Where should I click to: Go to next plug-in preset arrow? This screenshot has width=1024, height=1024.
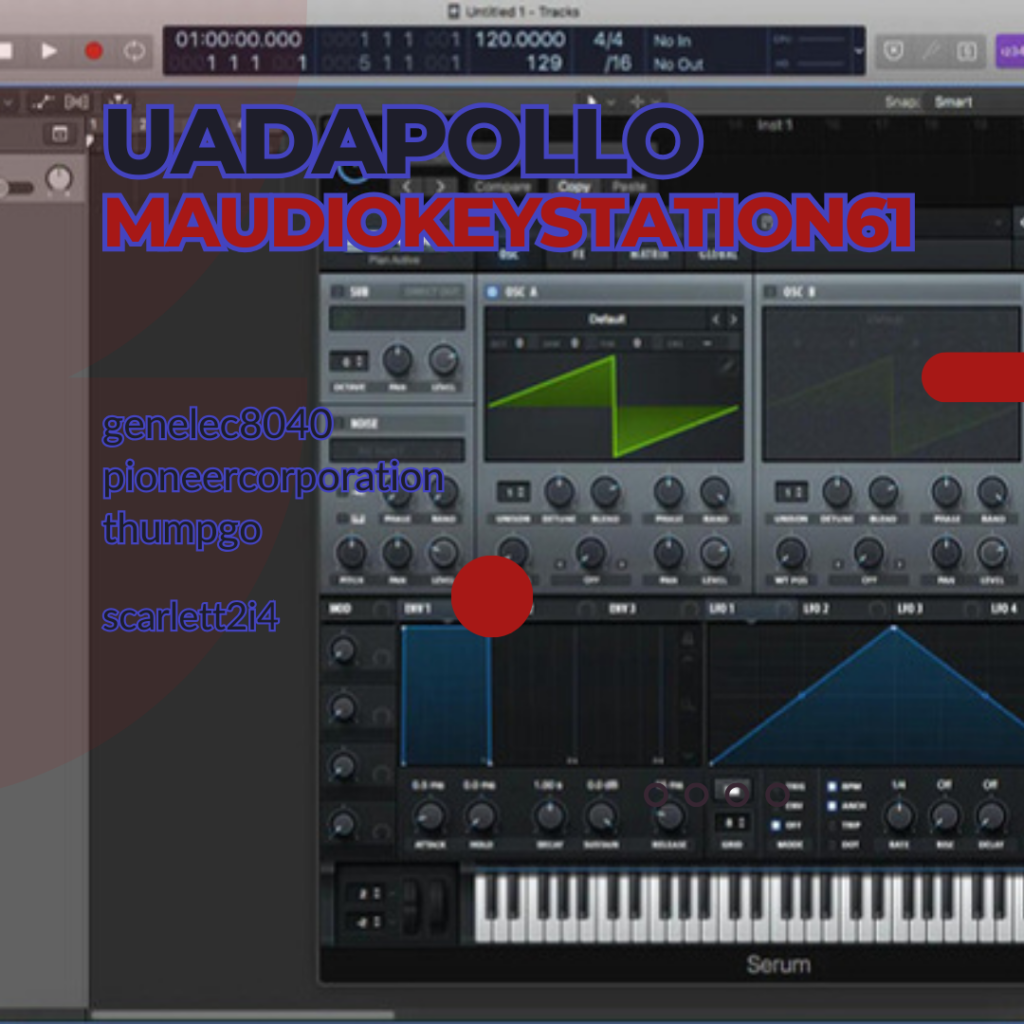coord(440,187)
